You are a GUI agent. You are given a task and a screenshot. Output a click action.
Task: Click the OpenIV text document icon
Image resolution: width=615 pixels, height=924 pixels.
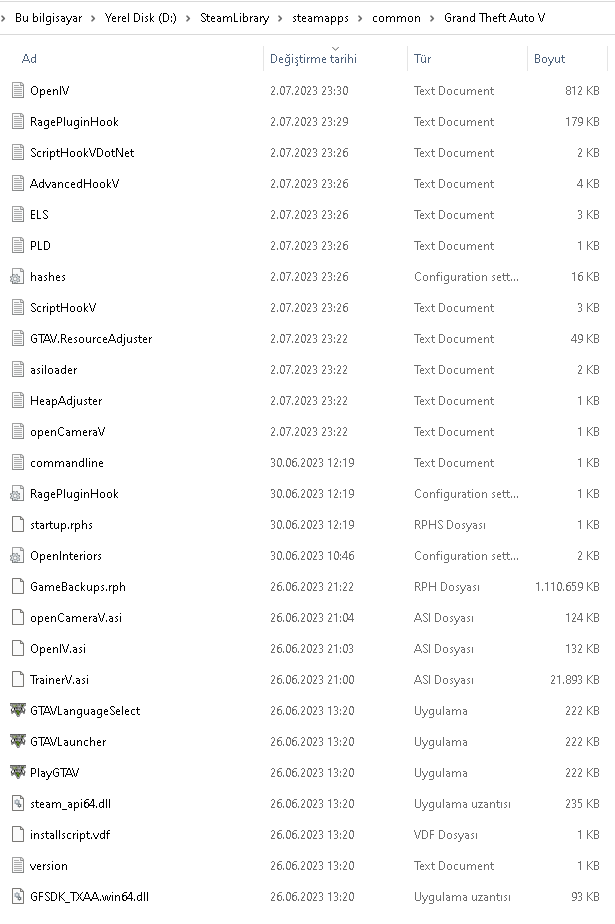[16, 91]
